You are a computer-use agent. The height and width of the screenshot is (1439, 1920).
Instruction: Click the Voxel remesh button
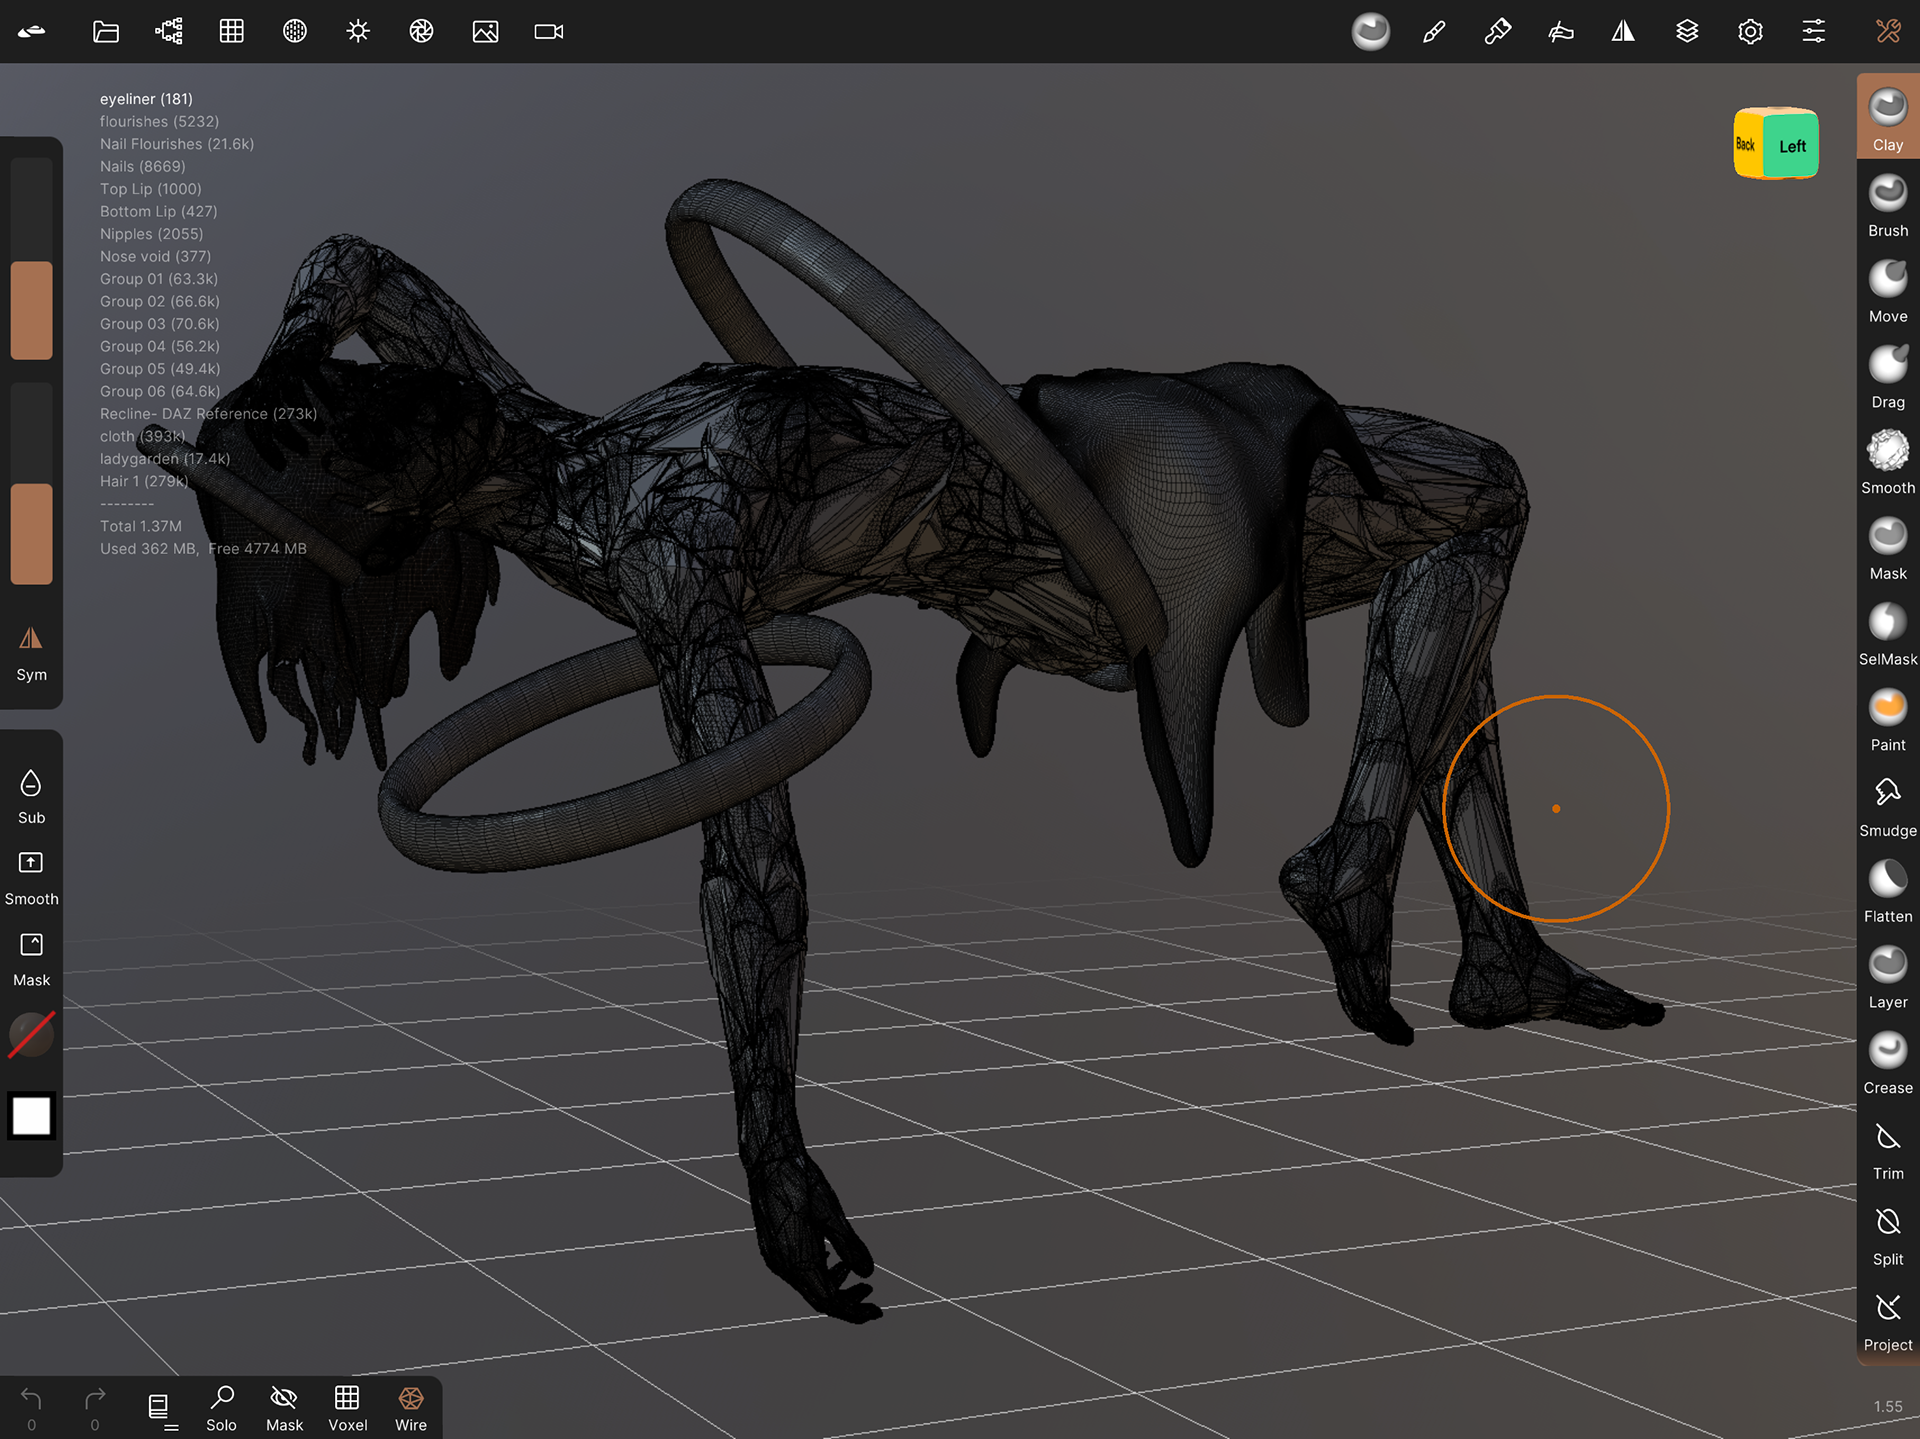tap(347, 1408)
